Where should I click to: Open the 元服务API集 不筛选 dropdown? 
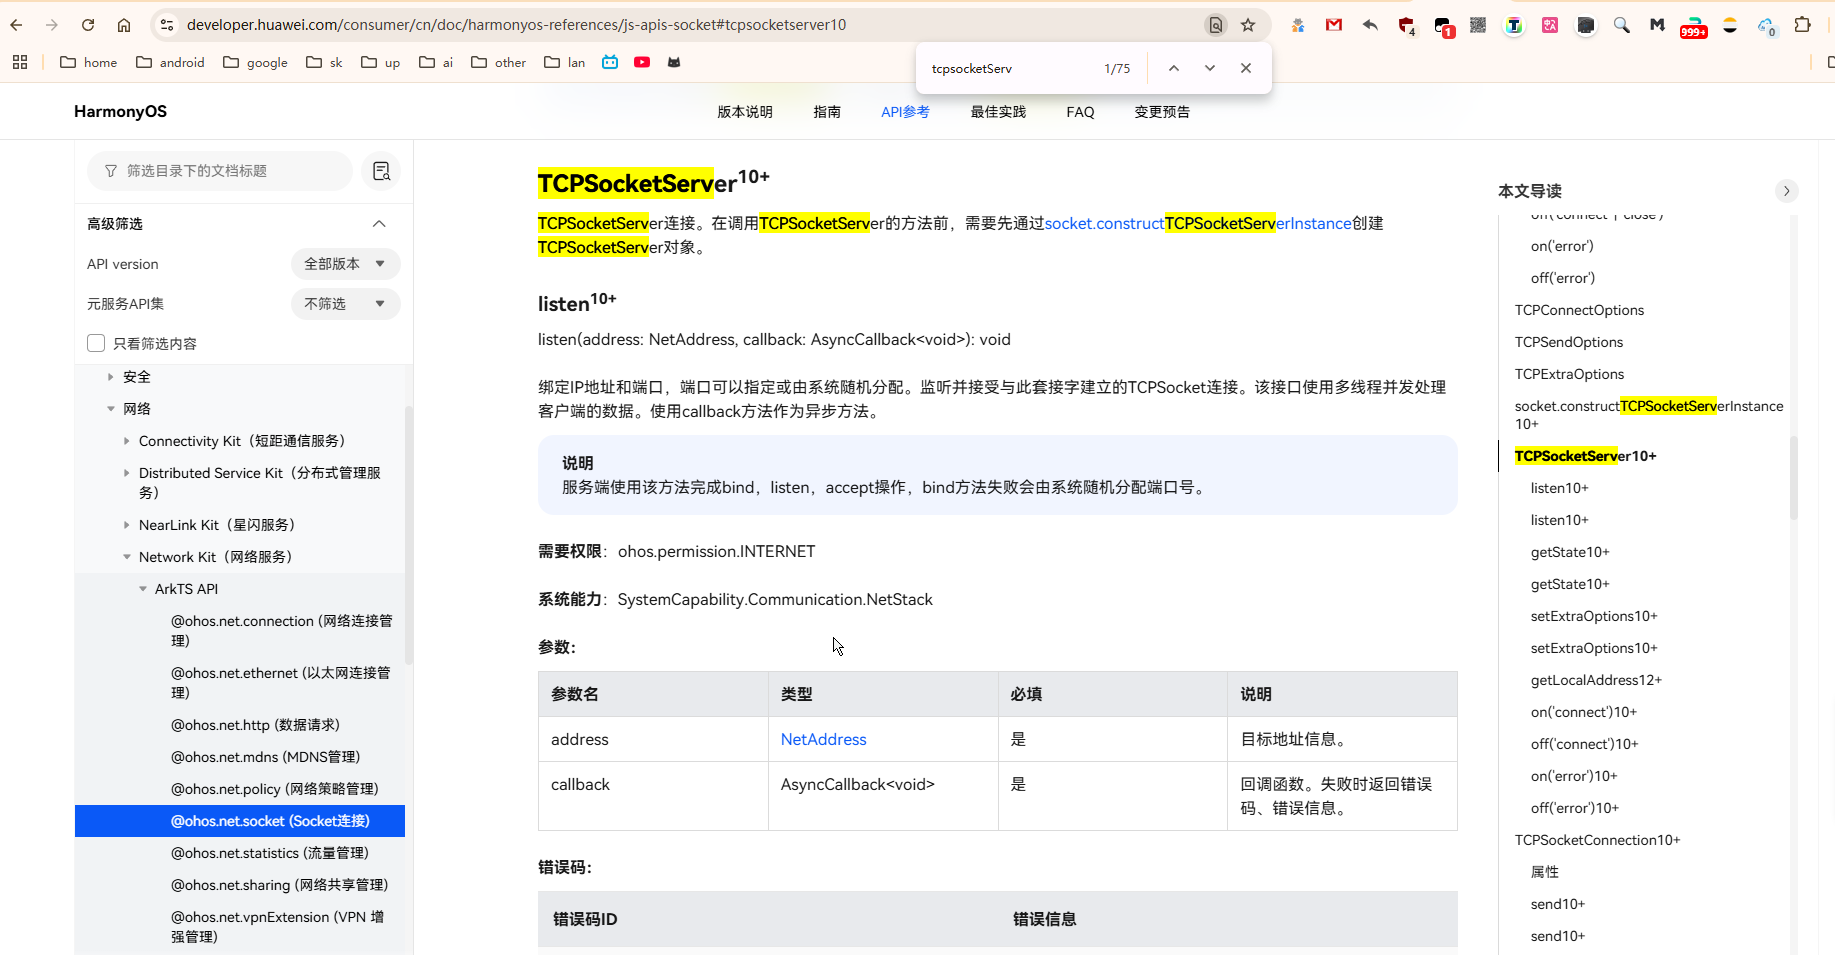click(x=345, y=304)
